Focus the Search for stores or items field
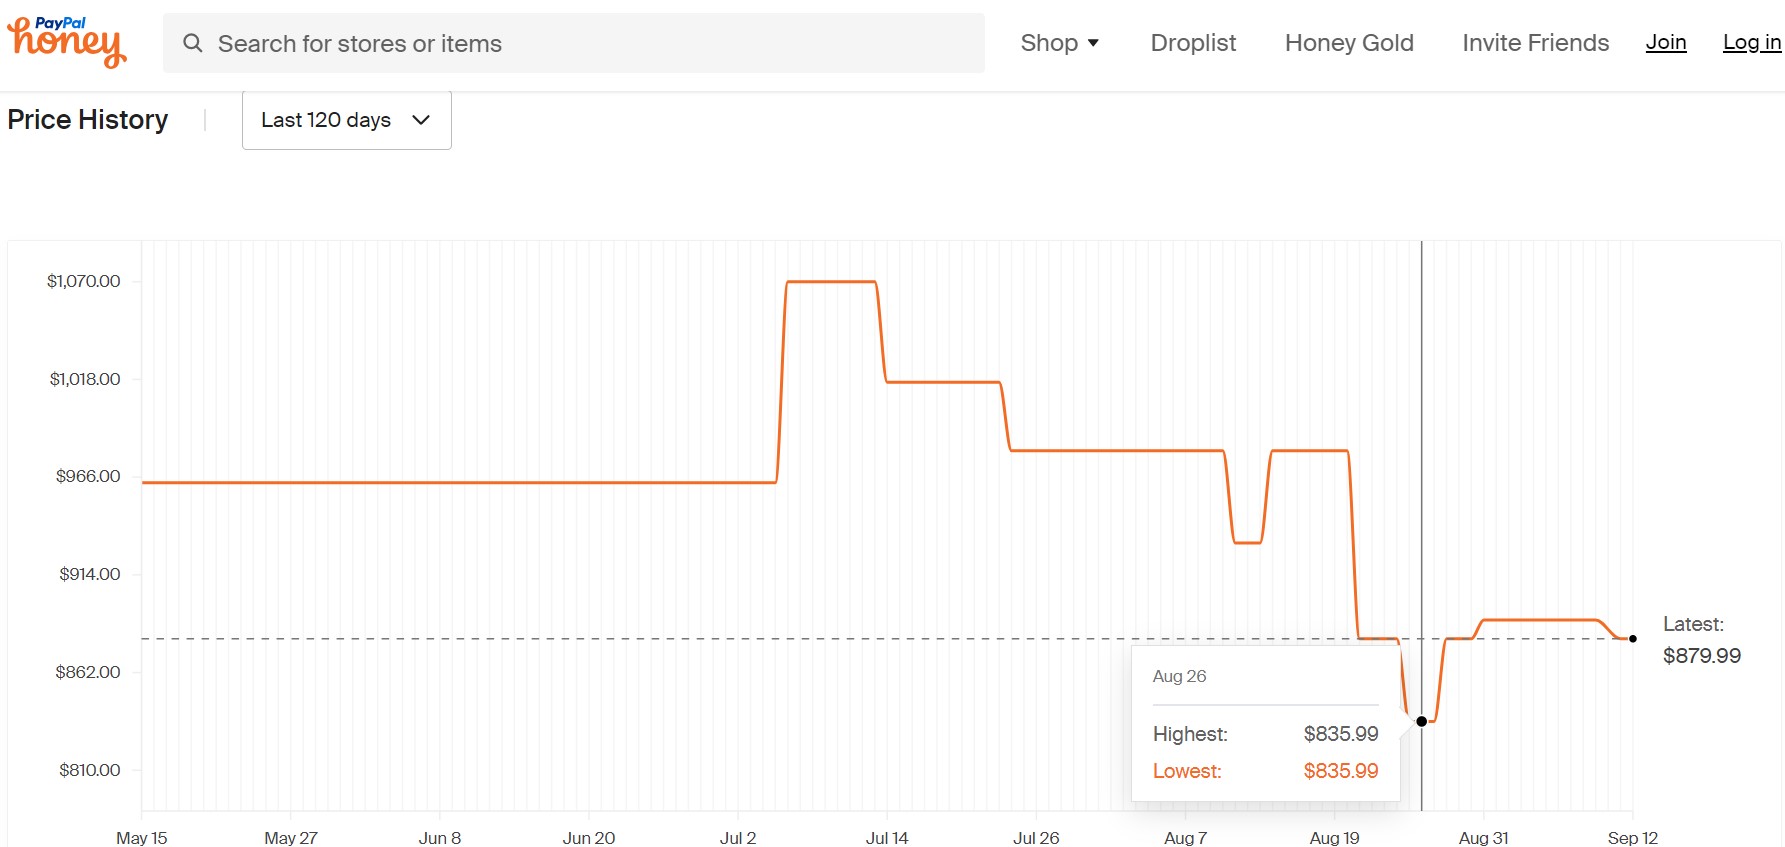 click(x=574, y=43)
